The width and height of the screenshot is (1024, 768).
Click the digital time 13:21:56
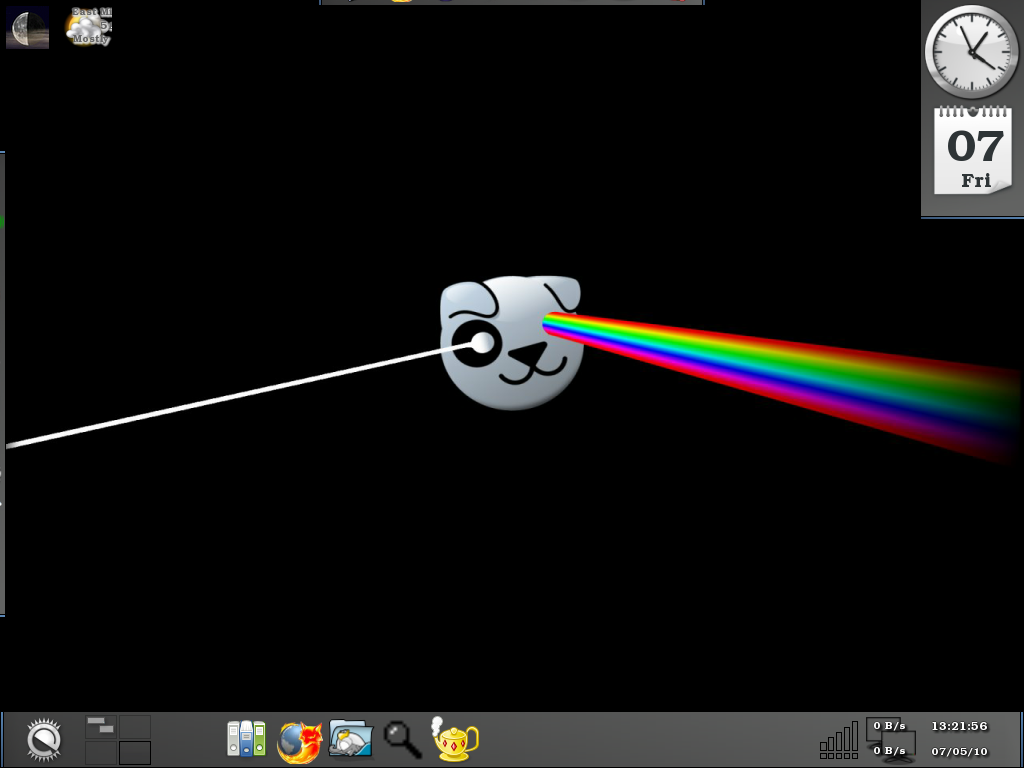[x=959, y=726]
